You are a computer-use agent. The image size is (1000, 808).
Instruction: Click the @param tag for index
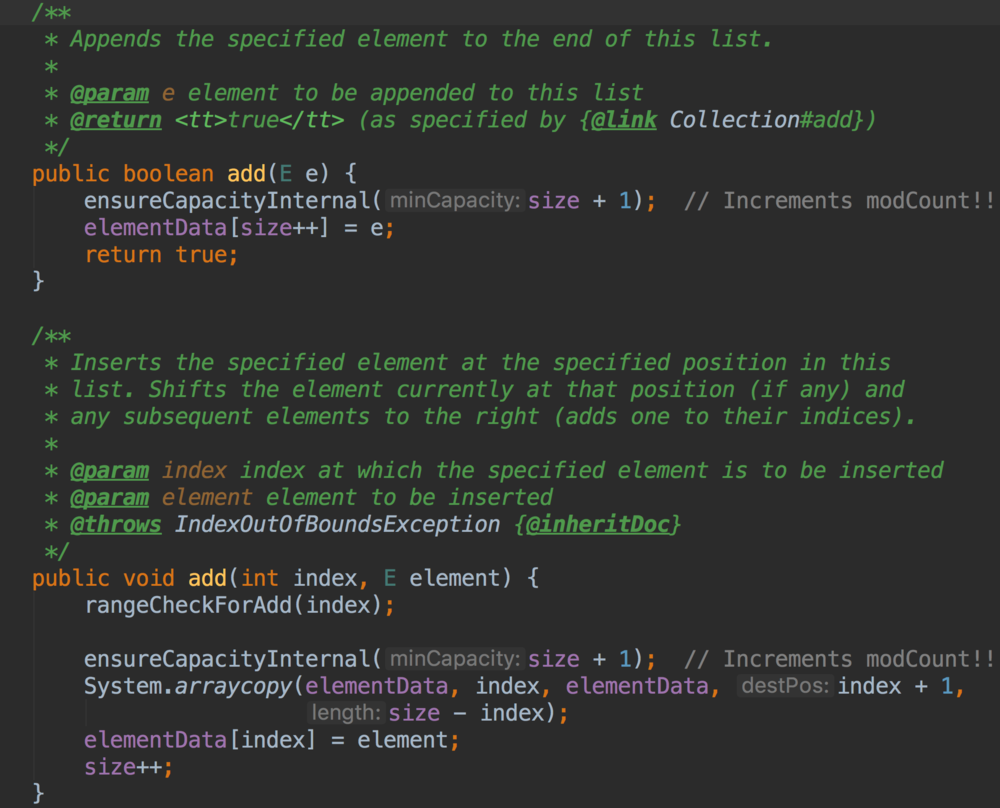click(109, 470)
